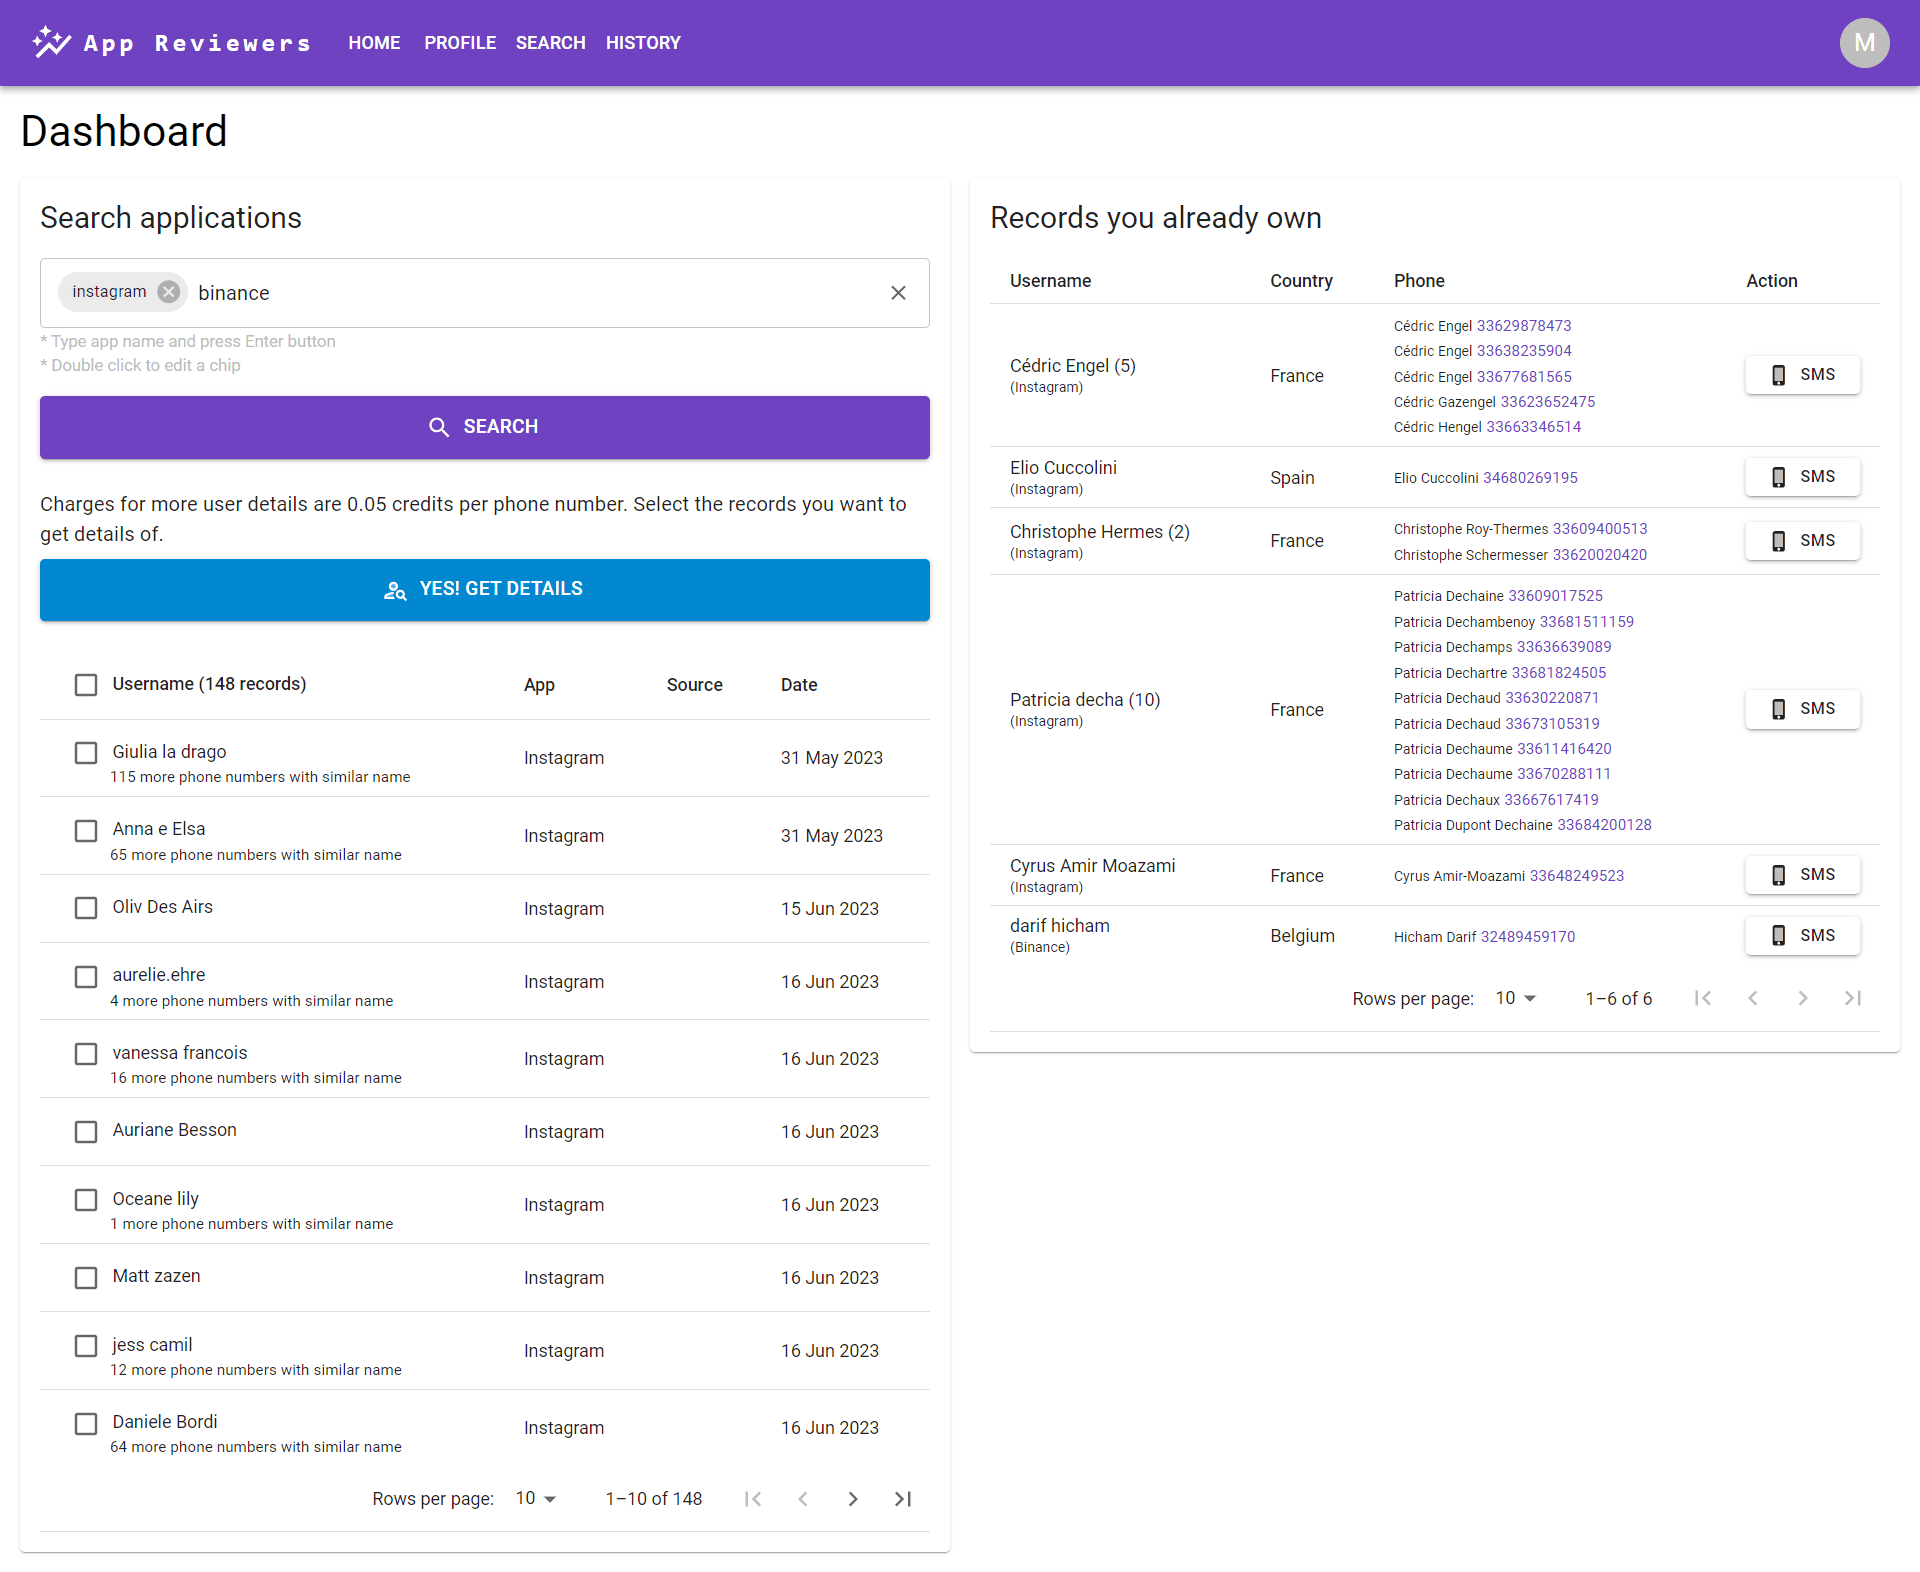This screenshot has height=1572, width=1920.
Task: Click phone number 34680269195 link
Action: tap(1530, 478)
